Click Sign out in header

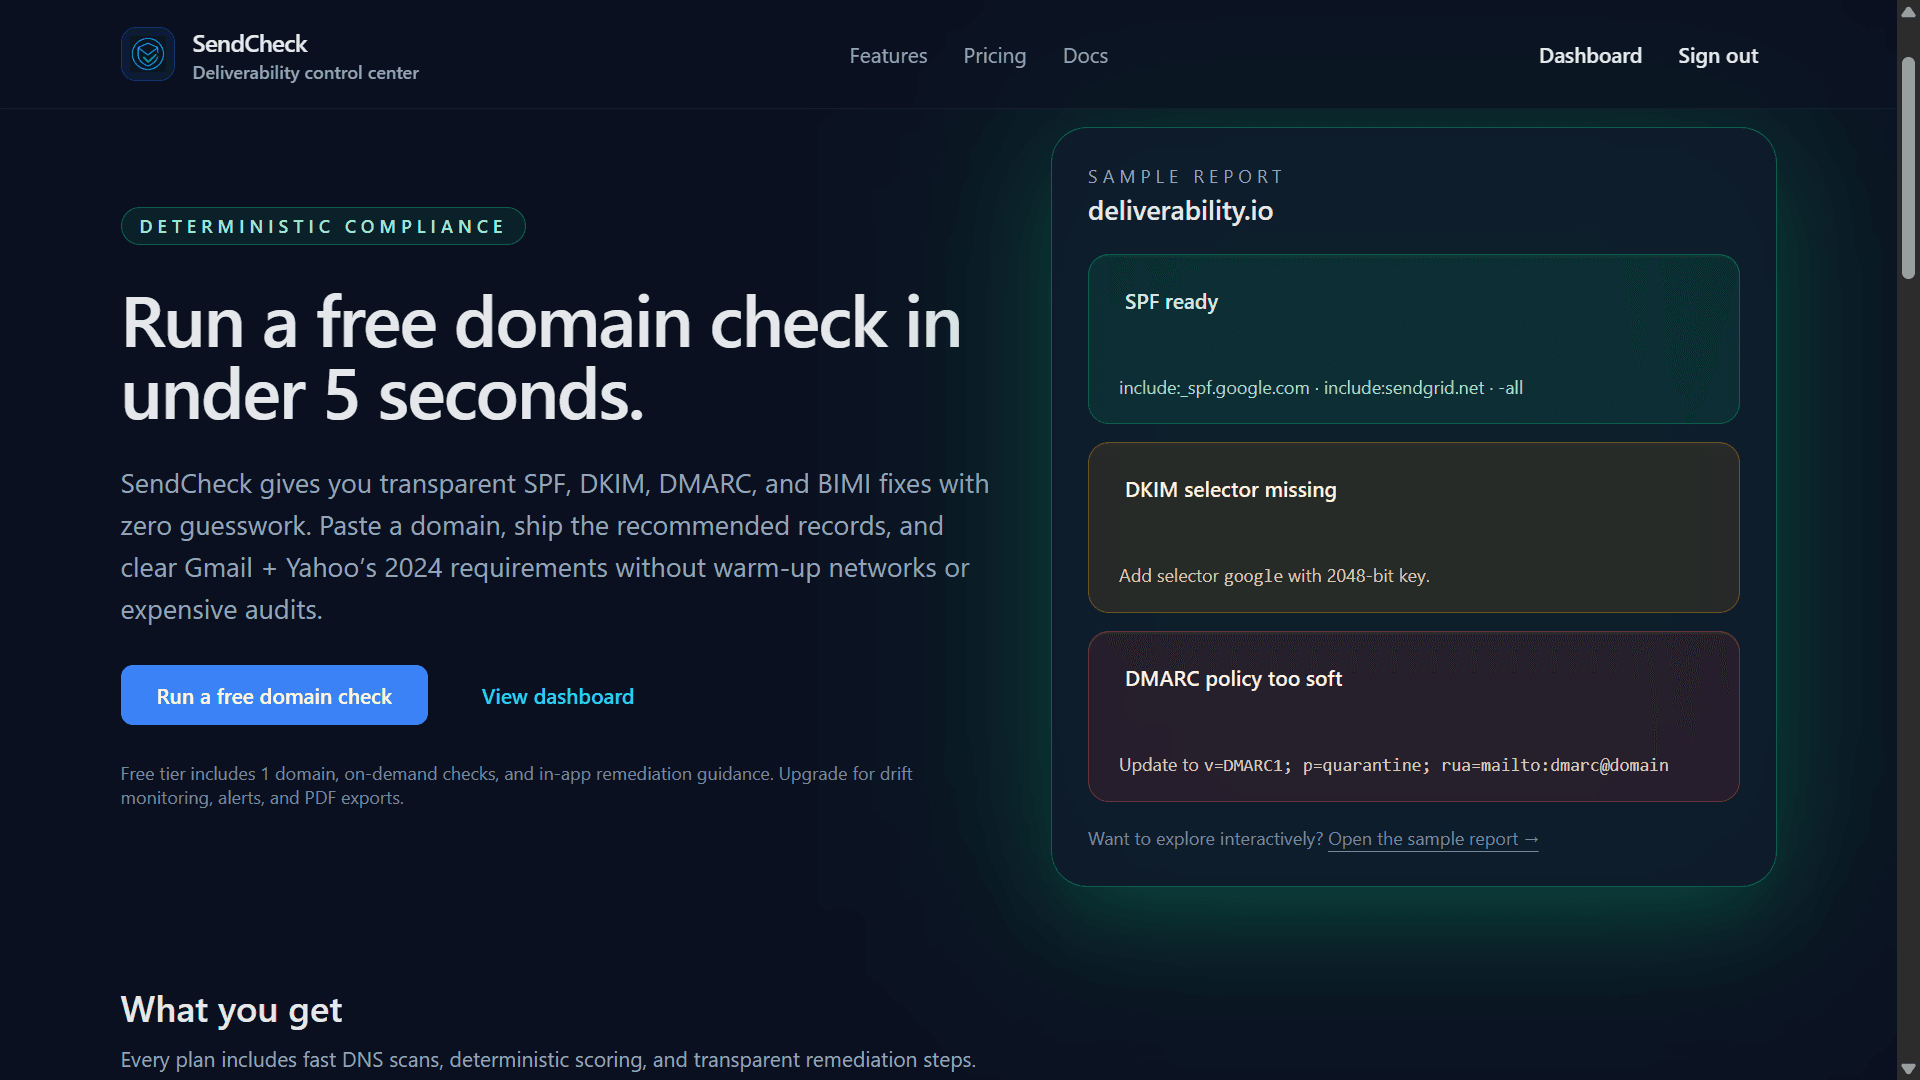point(1717,56)
